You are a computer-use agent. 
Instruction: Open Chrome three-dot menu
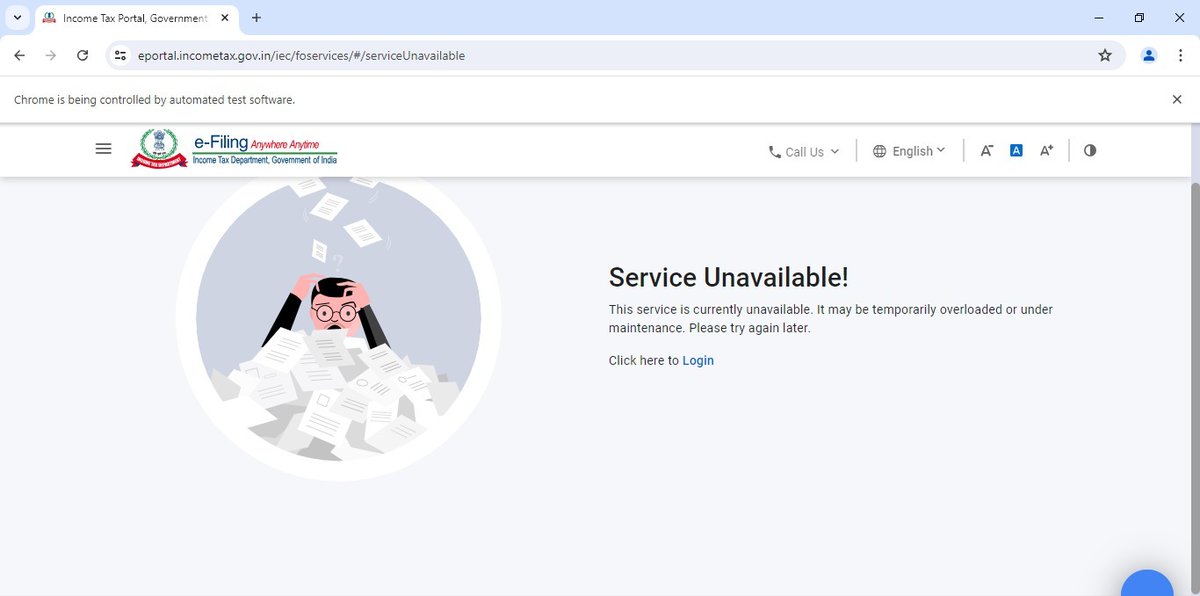pos(1181,56)
